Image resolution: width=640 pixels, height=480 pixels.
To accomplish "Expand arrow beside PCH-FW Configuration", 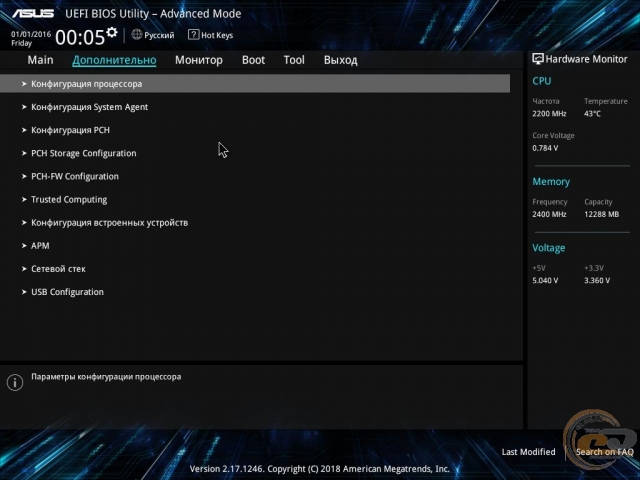I will coord(24,176).
